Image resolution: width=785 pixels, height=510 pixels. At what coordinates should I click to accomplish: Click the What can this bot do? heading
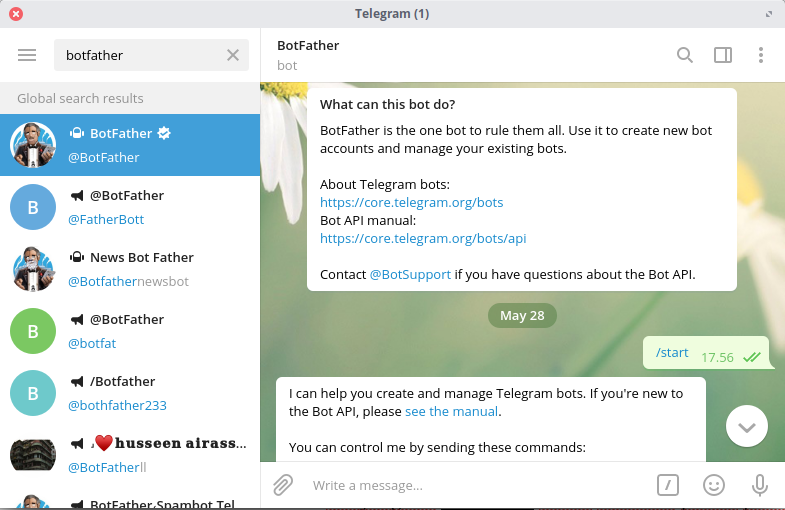(387, 105)
